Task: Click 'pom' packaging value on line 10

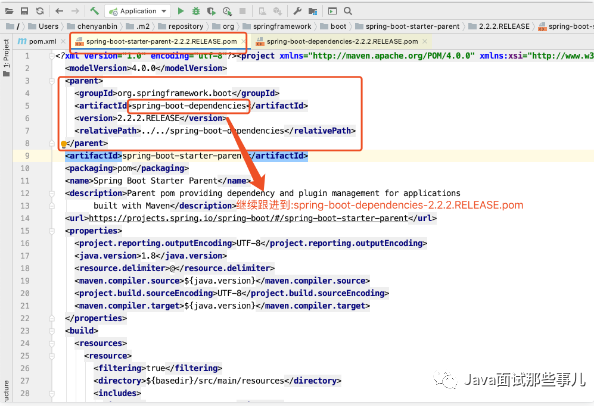Action: point(125,168)
